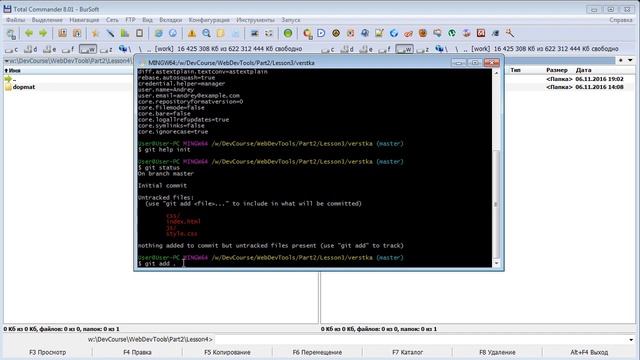
Task: Select the dopmat folder in left panel
Action: [24, 87]
